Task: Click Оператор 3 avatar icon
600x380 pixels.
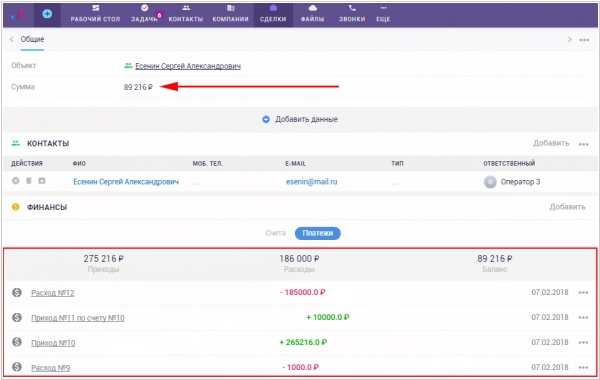Action: tap(490, 182)
